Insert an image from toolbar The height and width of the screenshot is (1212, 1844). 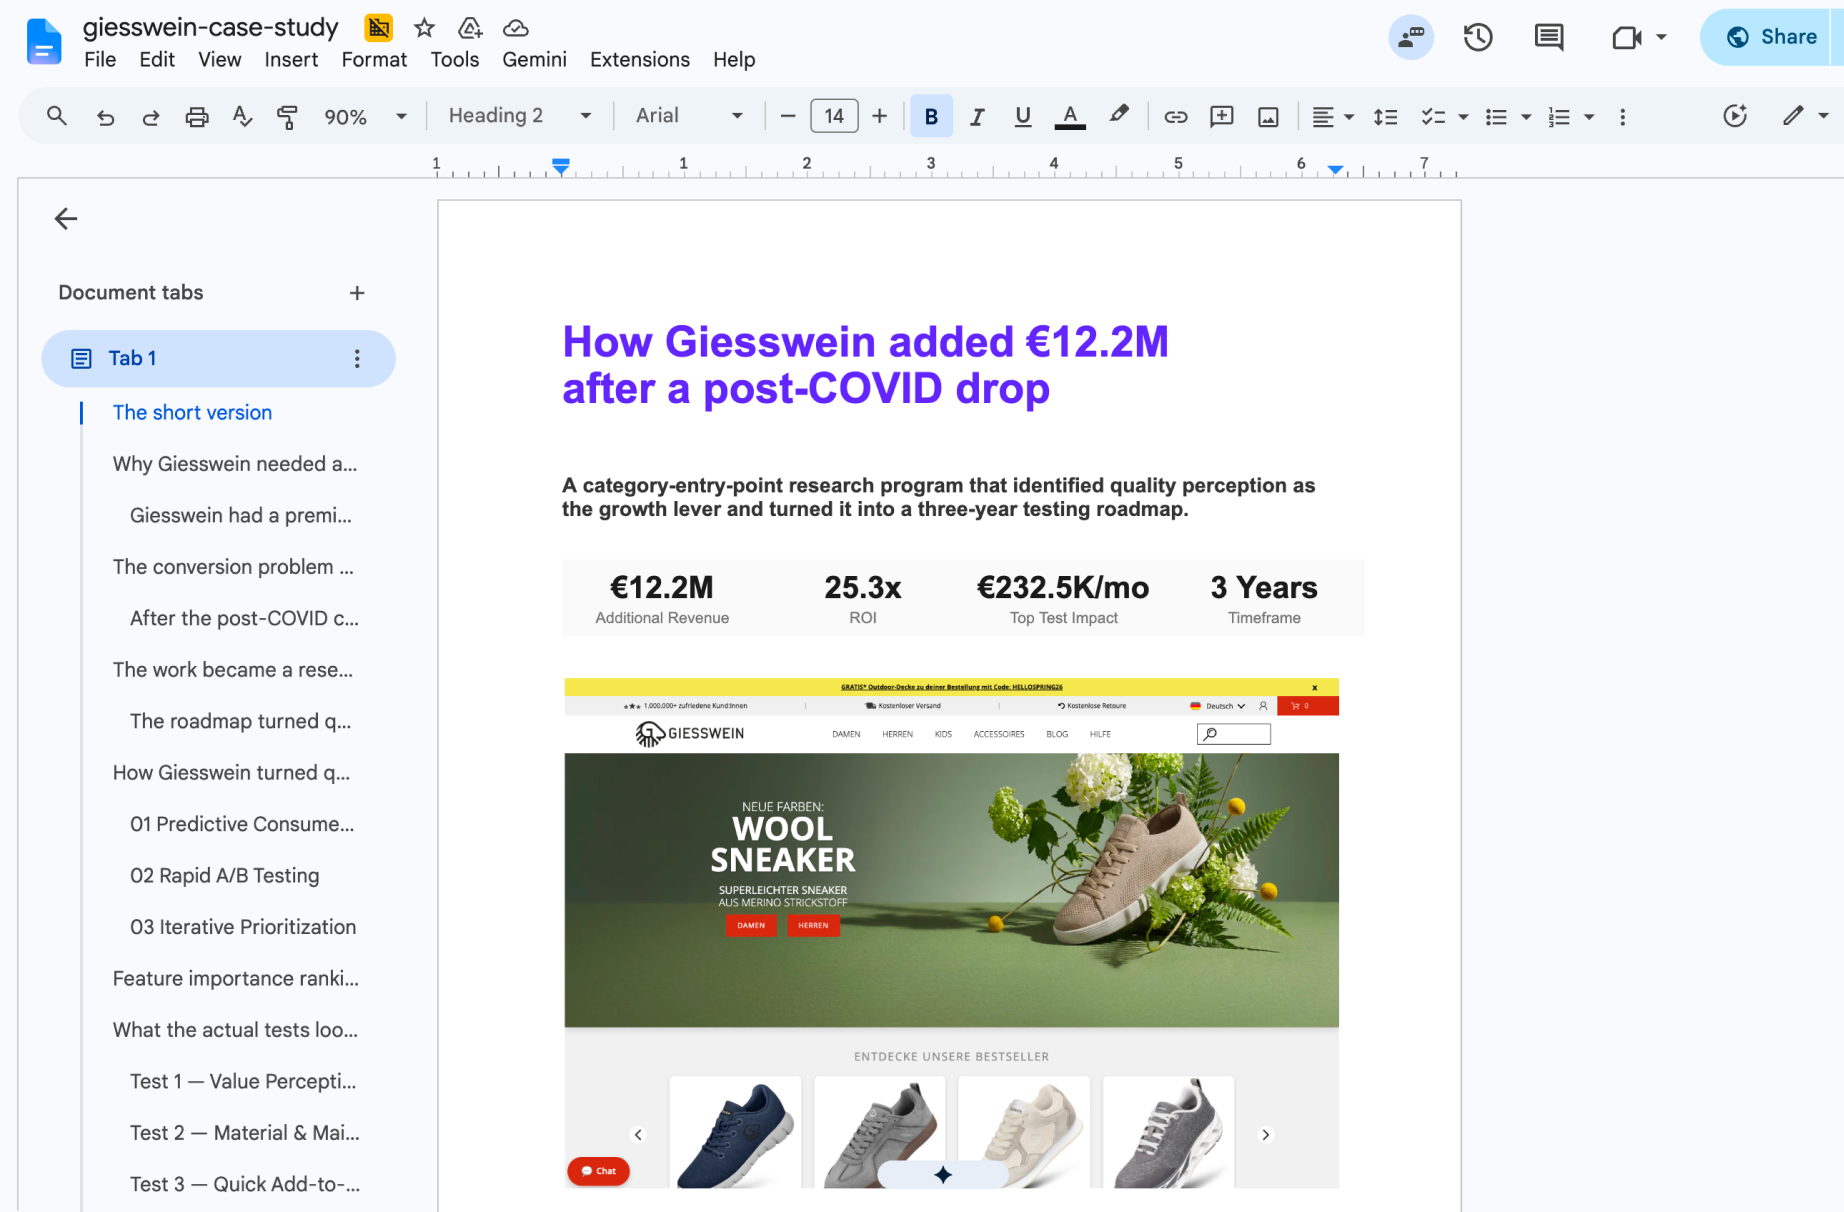click(1268, 117)
